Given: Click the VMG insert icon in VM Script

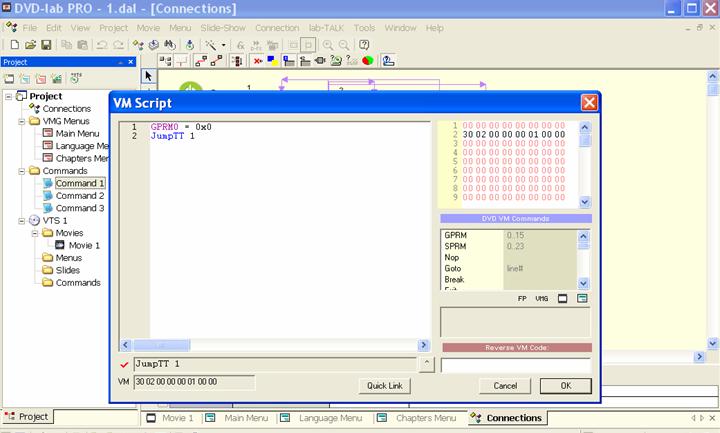Looking at the screenshot, I should click(x=542, y=298).
